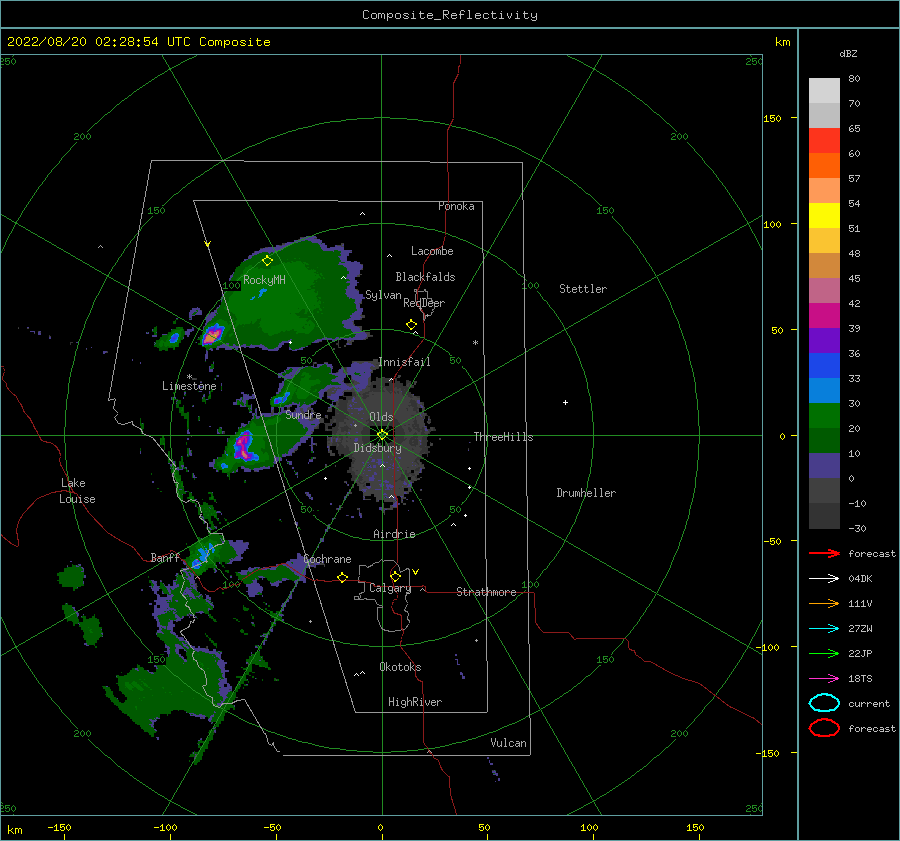Image resolution: width=900 pixels, height=841 pixels.
Task: Click the Drumheller label
Action: (x=586, y=493)
